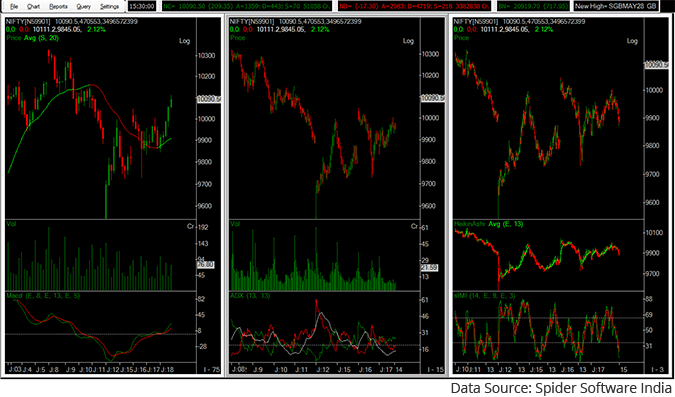
Task: Open the Reports menu
Action: coord(58,6)
